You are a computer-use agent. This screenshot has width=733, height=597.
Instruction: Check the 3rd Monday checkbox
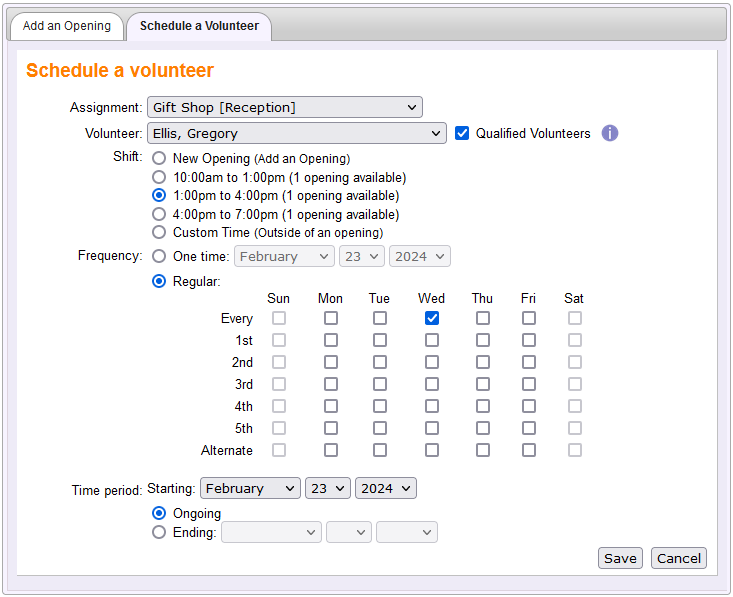click(331, 384)
